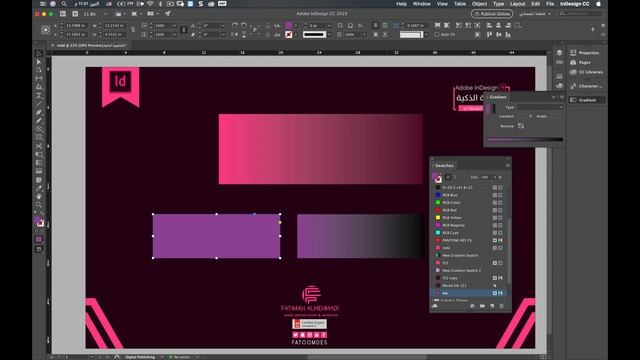This screenshot has width=640, height=360.
Task: Open the Arrange Documents dropdown
Action: point(153,14)
